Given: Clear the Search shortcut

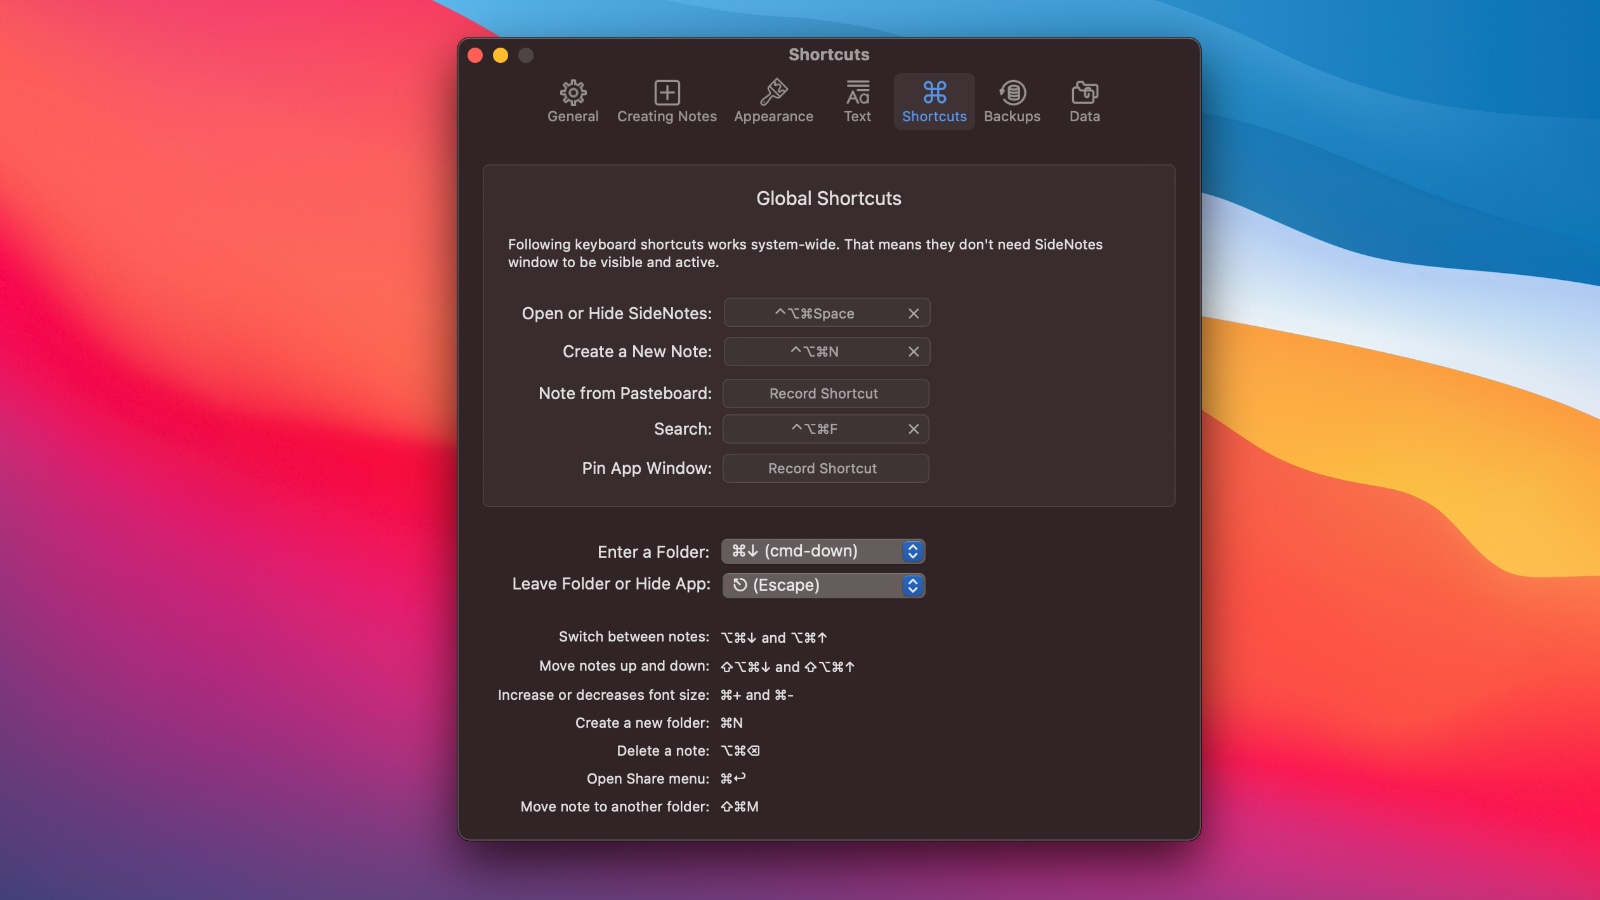Looking at the screenshot, I should pos(913,428).
